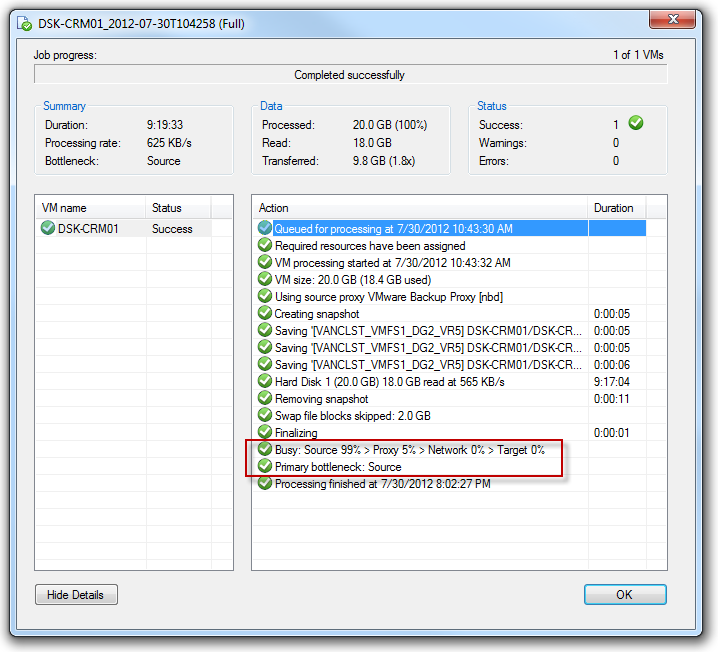Click the VM name column header

point(90,208)
